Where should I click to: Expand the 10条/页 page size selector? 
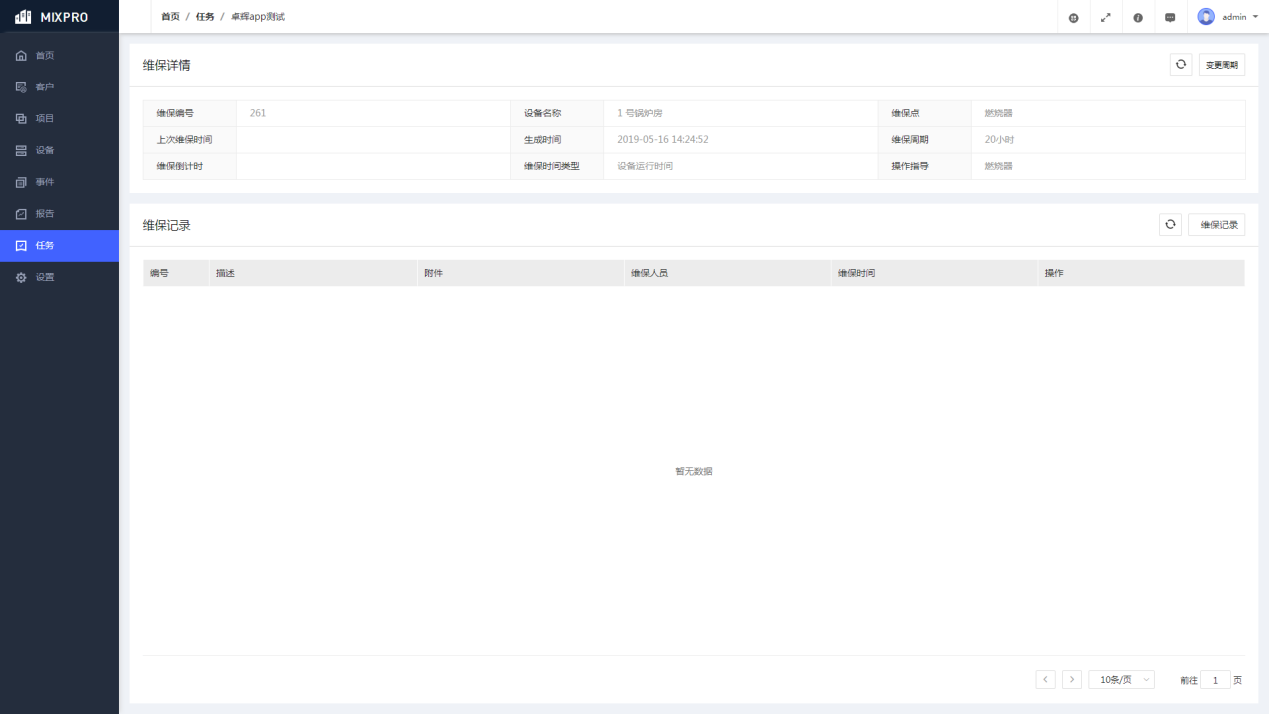pos(1121,680)
